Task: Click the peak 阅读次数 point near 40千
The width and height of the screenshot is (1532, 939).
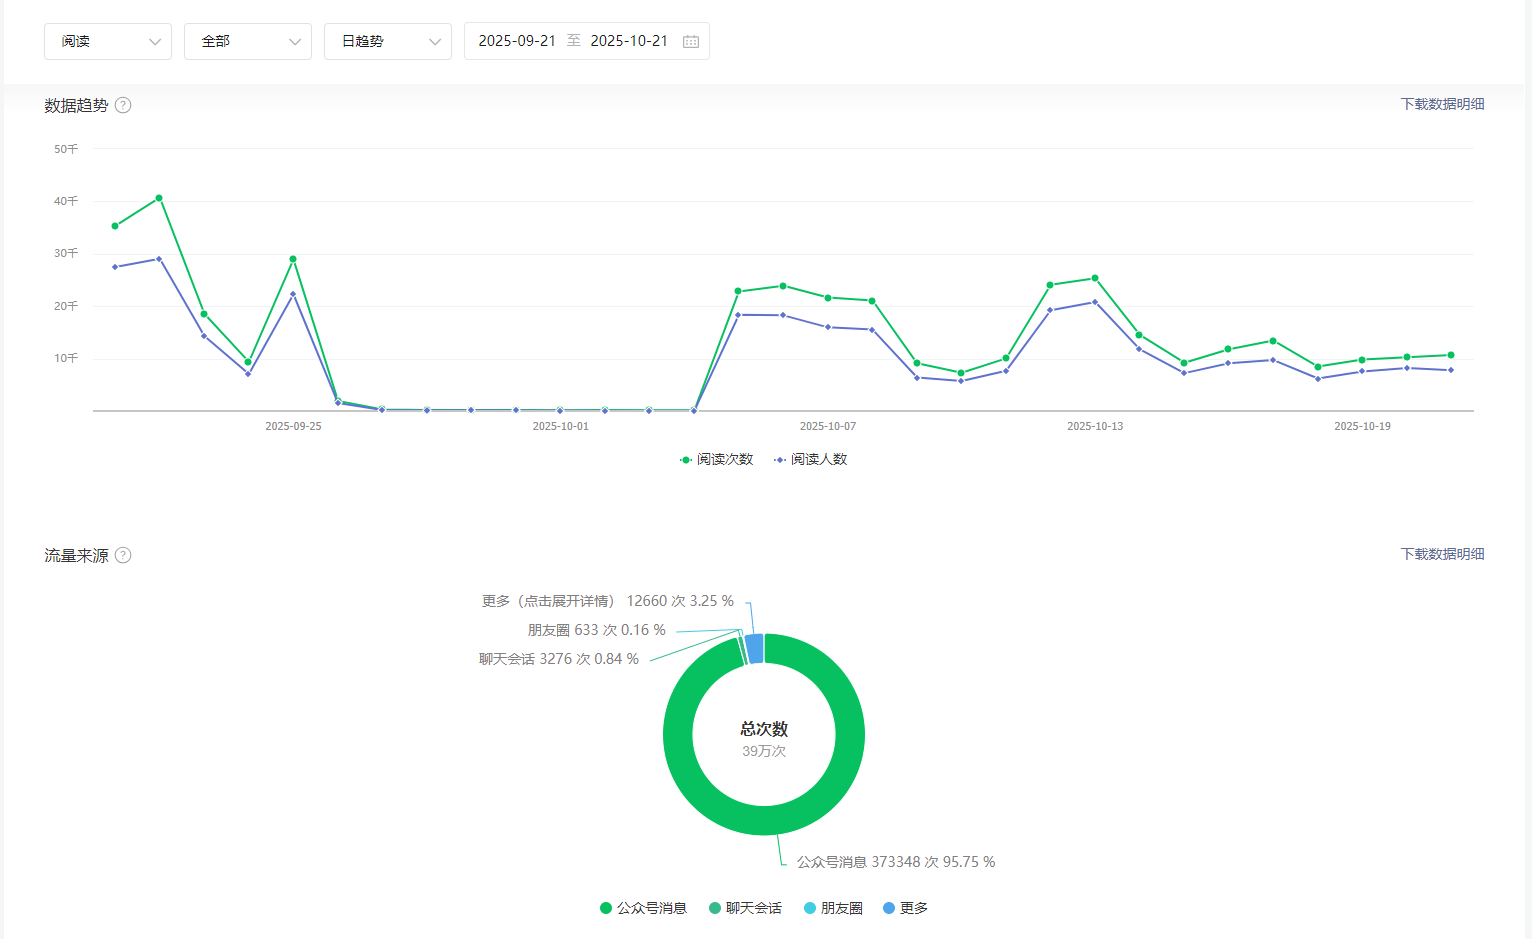Action: (159, 198)
